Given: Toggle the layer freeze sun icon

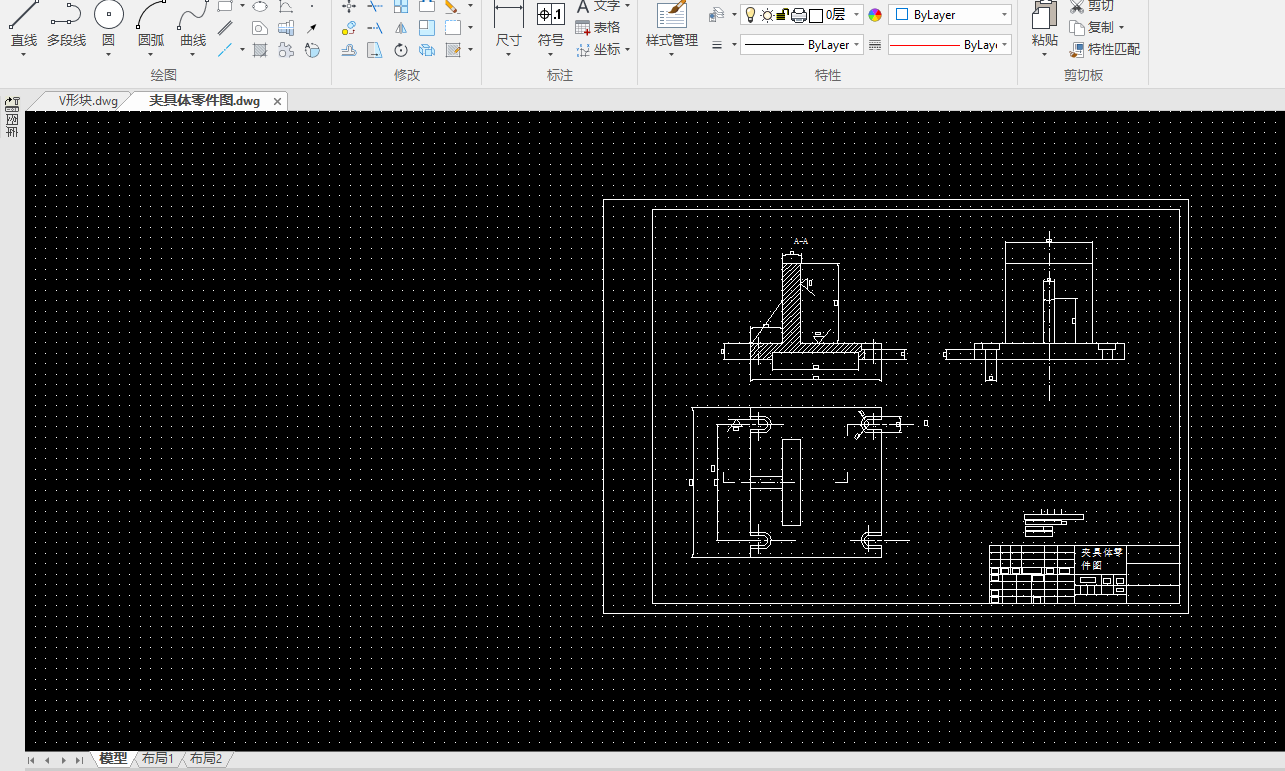Looking at the screenshot, I should [x=766, y=15].
